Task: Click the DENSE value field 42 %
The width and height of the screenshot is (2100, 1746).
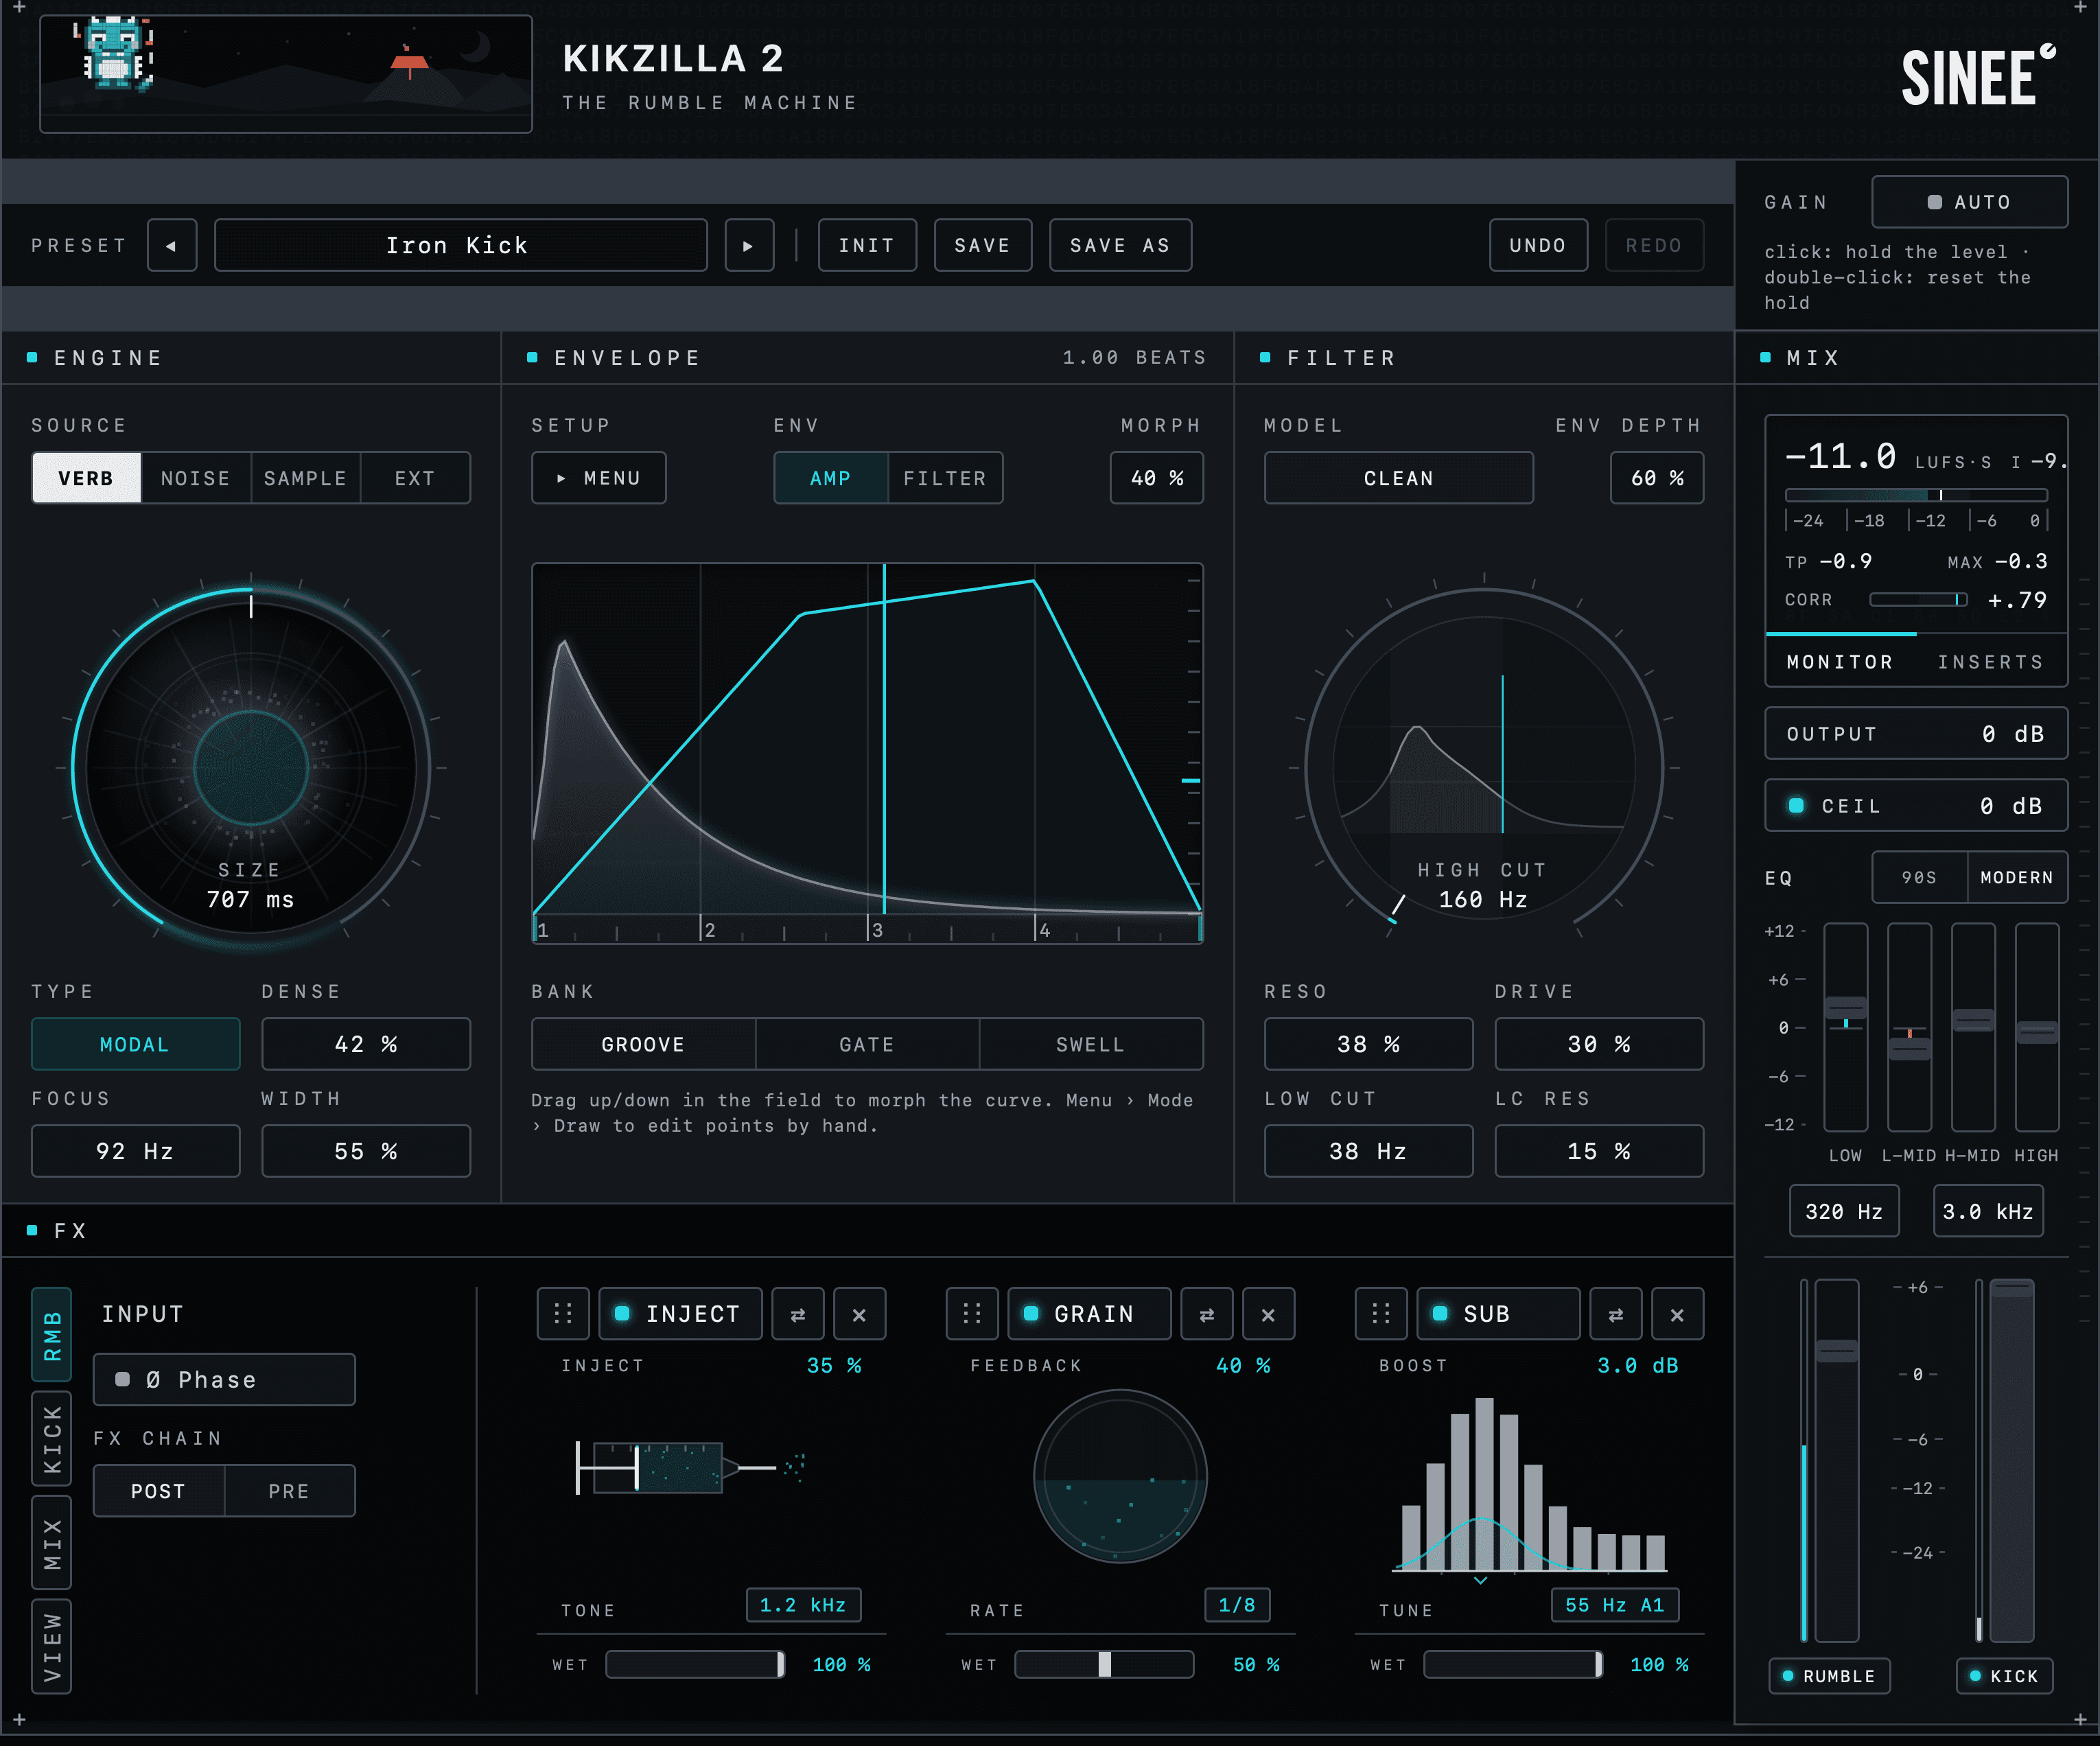Action: coord(366,1044)
